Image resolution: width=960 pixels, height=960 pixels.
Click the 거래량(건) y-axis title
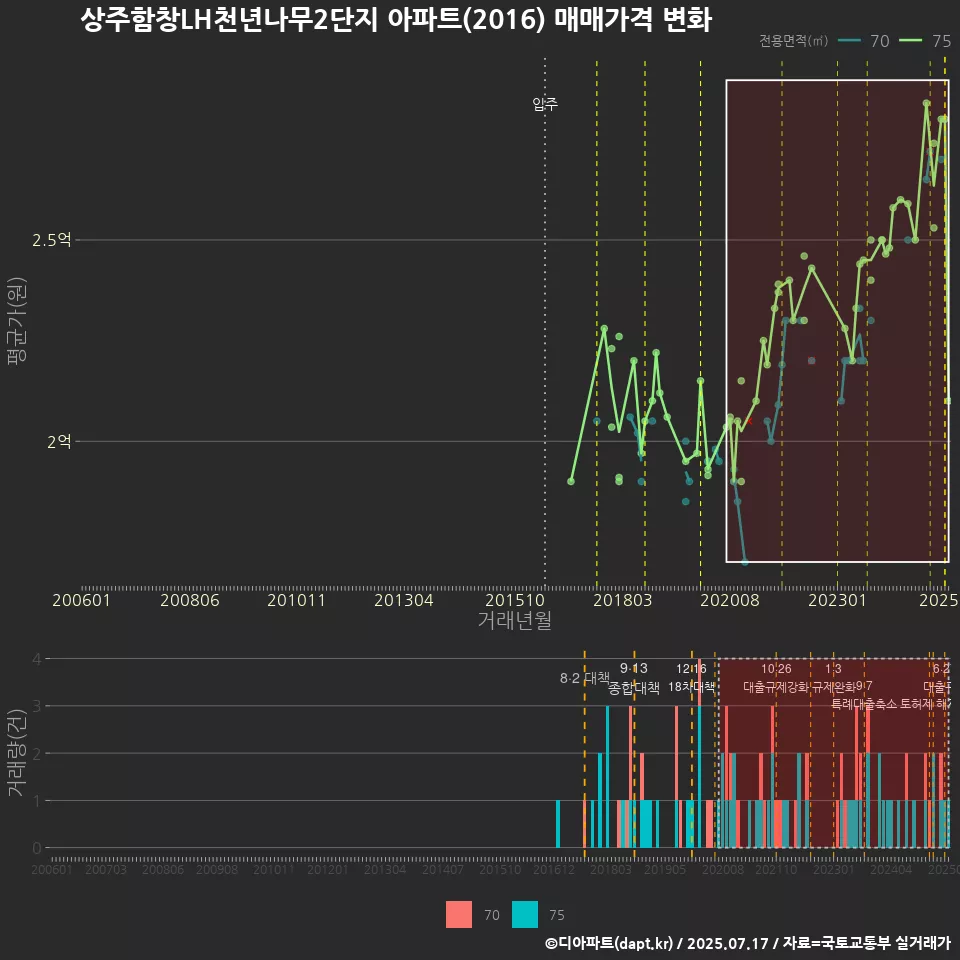(x=17, y=753)
